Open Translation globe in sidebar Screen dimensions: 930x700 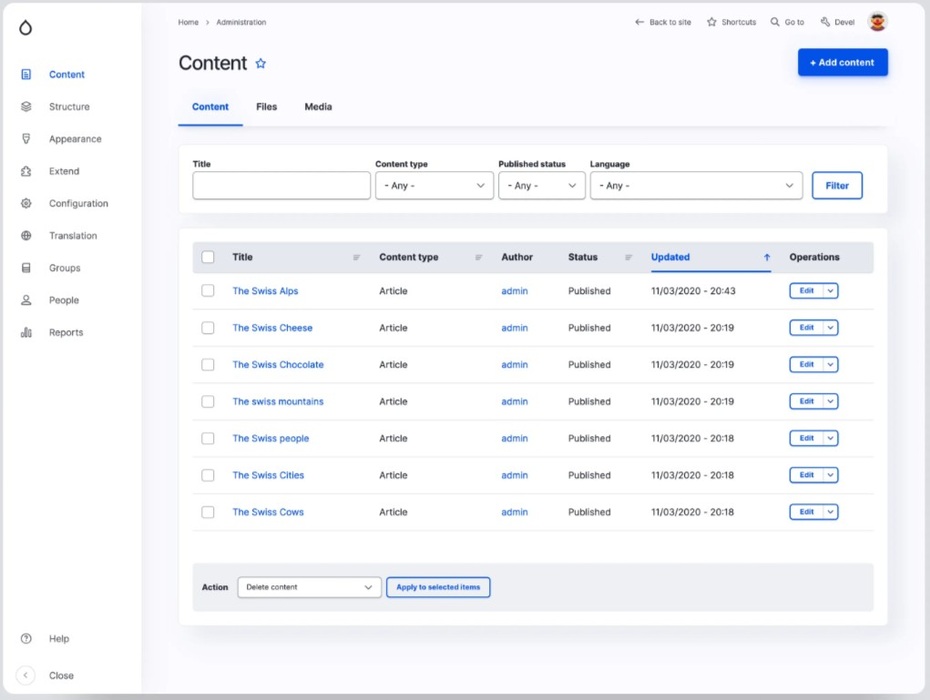tap(26, 236)
